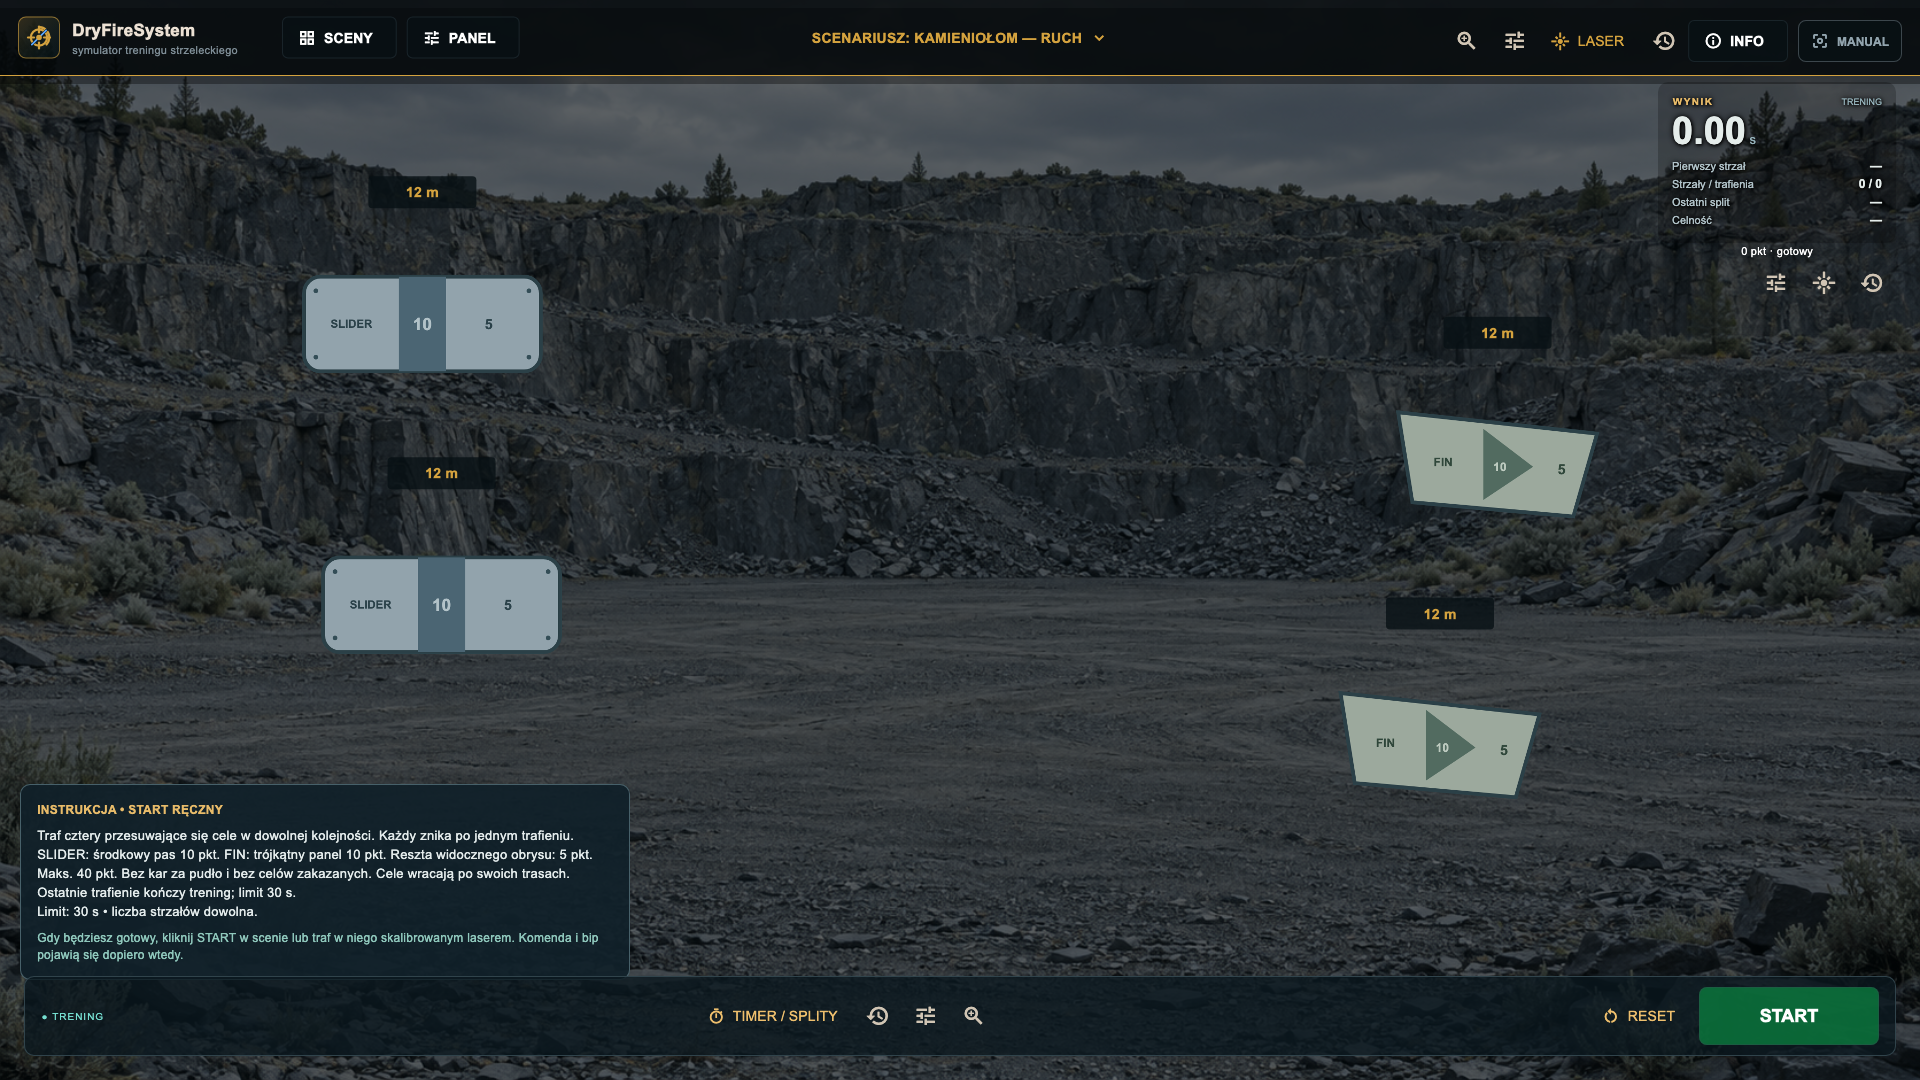Click the zoom magnifier icon in bottom bar
The width and height of the screenshot is (1920, 1080).
coord(973,1016)
